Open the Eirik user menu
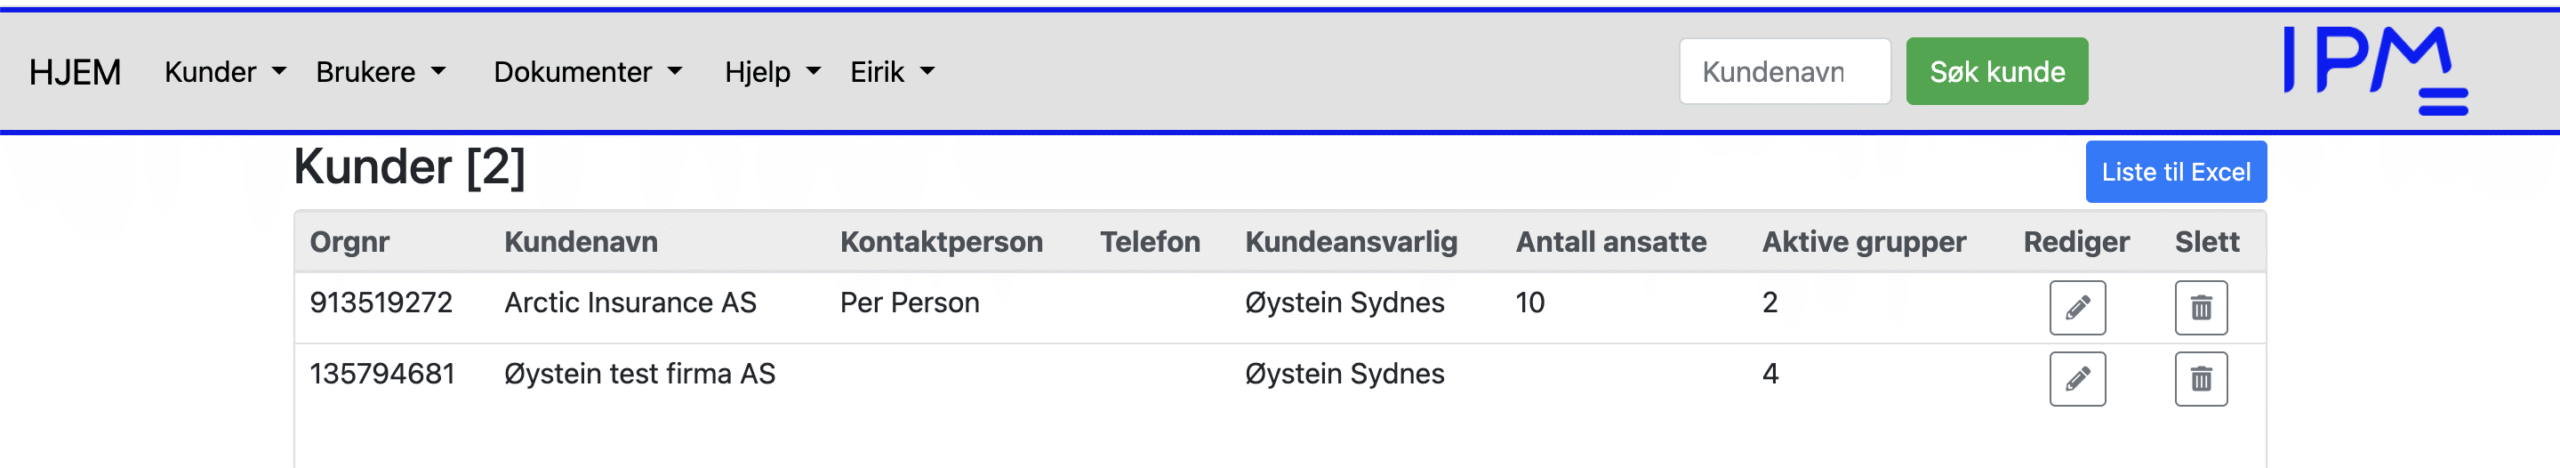Viewport: 2560px width, 468px height. pyautogui.click(x=892, y=72)
